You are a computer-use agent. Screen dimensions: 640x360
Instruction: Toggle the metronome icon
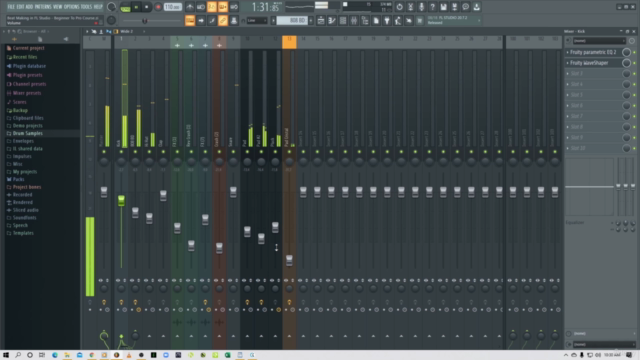pos(190,7)
